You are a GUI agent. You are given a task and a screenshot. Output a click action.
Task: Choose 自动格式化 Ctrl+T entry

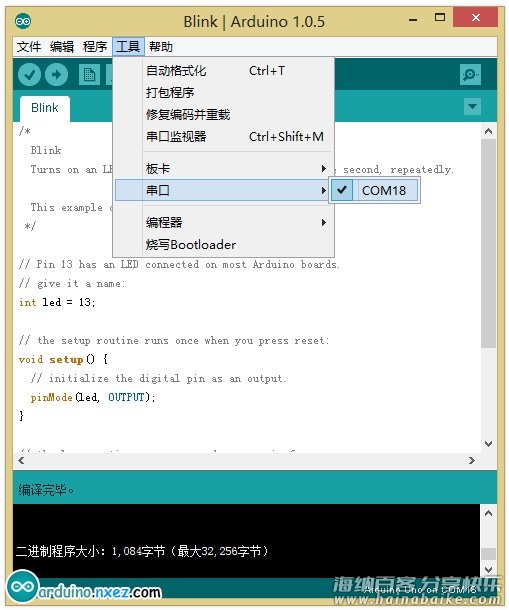225,71
